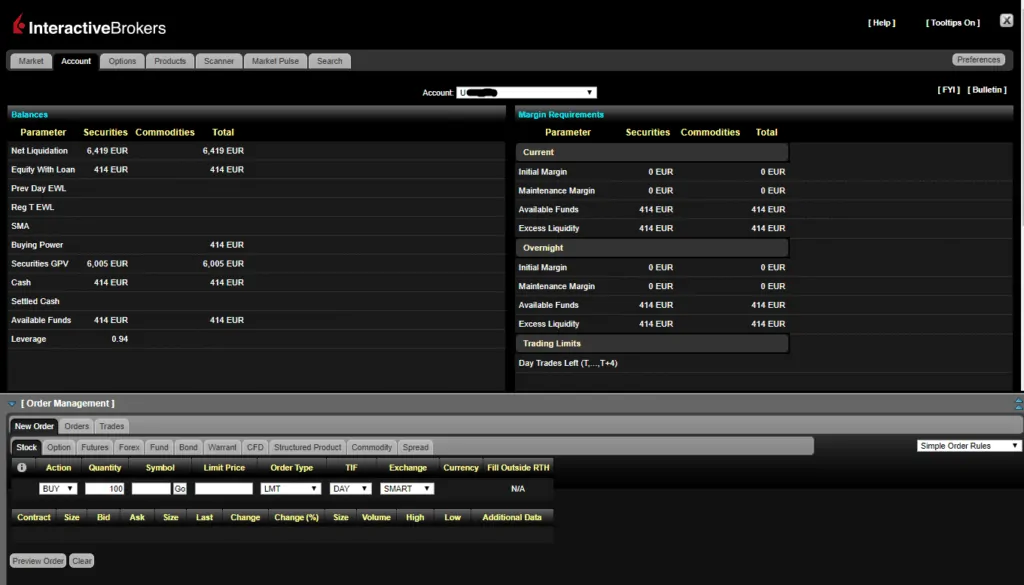The height and width of the screenshot is (585, 1024).
Task: Select the Fund instrument tab
Action: [159, 447]
